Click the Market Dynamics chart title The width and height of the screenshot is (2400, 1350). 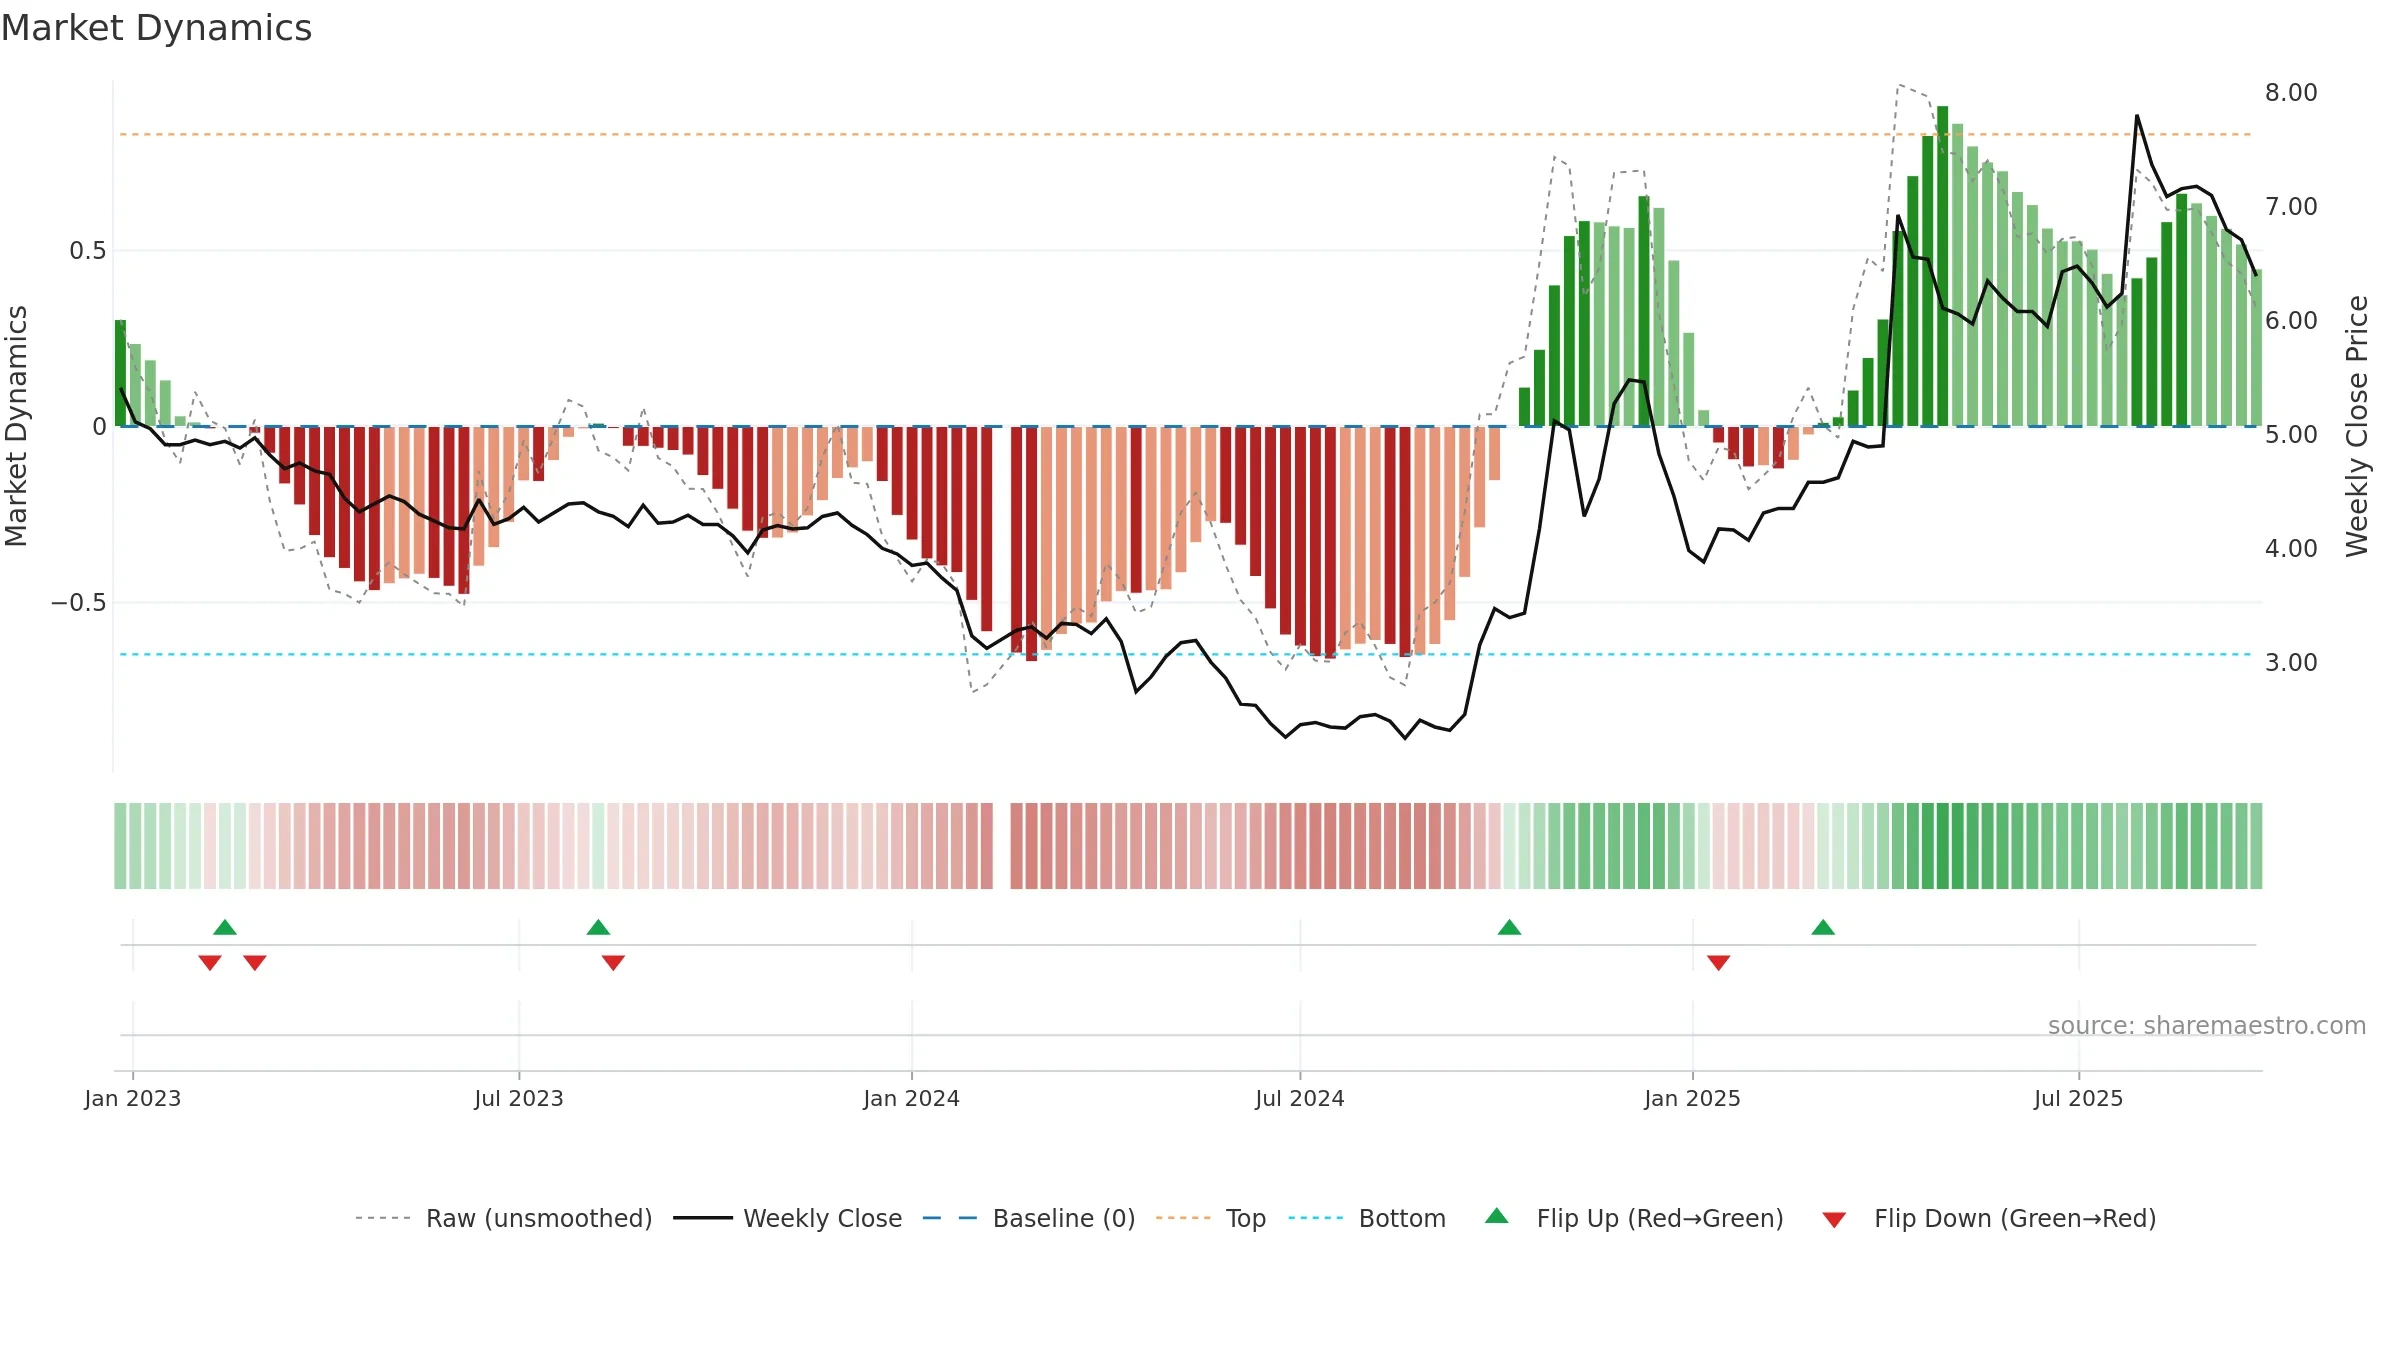point(156,28)
